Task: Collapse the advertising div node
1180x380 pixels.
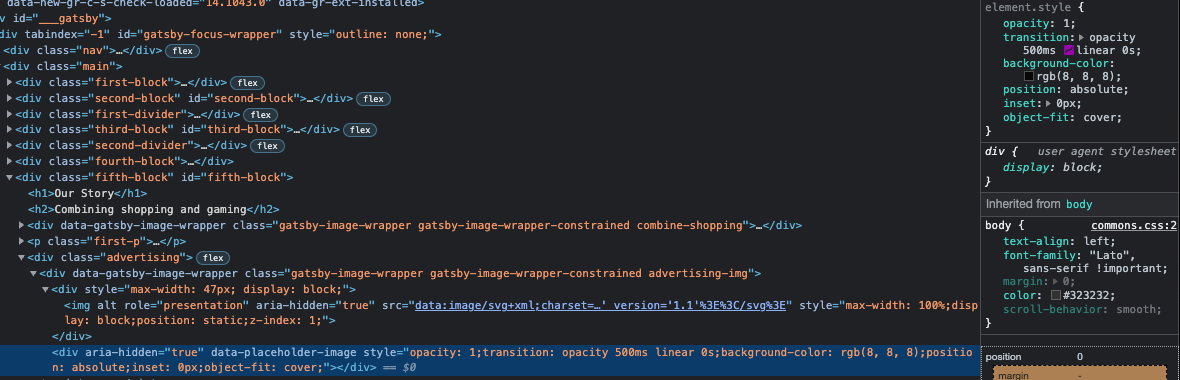Action: [x=21, y=257]
